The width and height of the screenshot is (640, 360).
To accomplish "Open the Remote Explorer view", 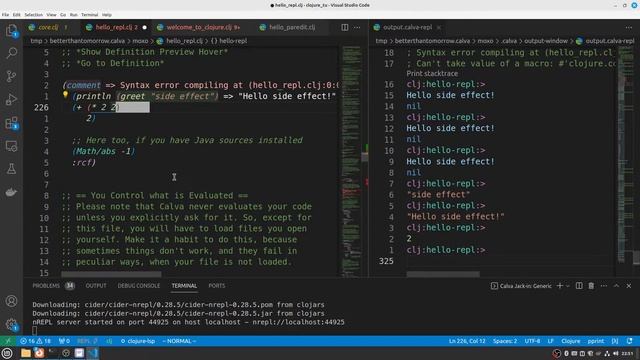I will click(x=11, y=146).
